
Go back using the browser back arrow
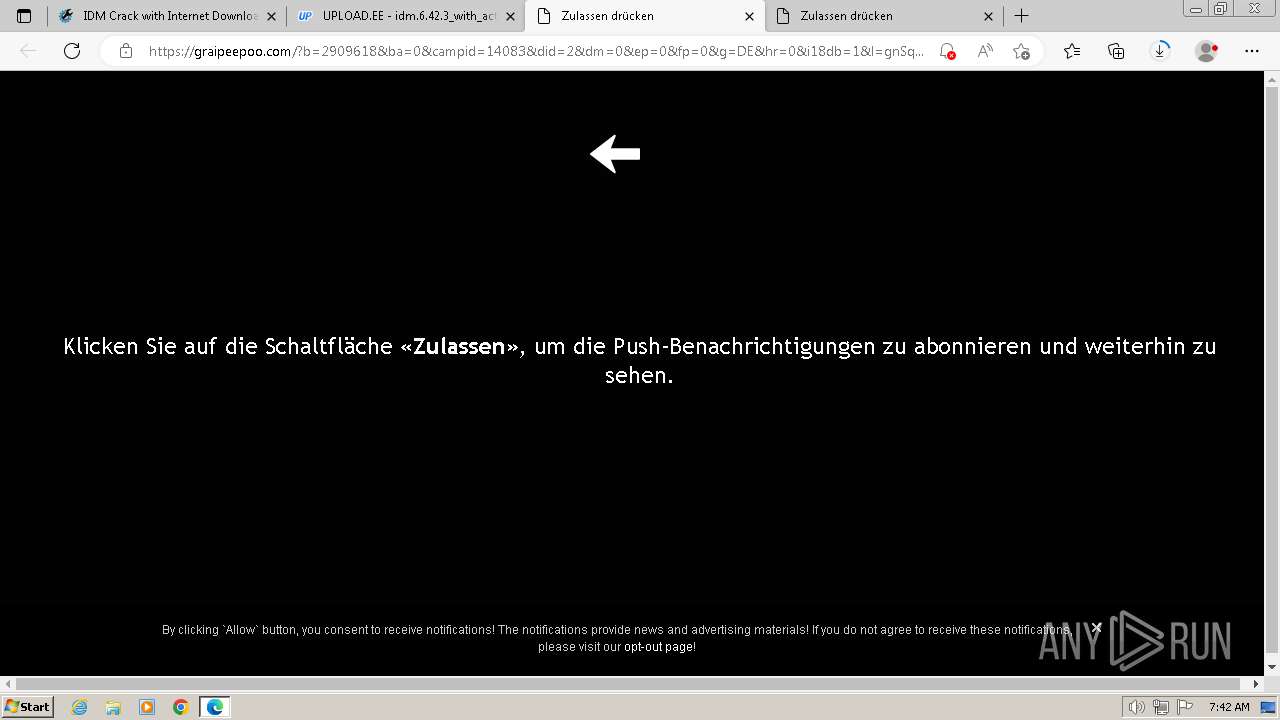coord(28,51)
